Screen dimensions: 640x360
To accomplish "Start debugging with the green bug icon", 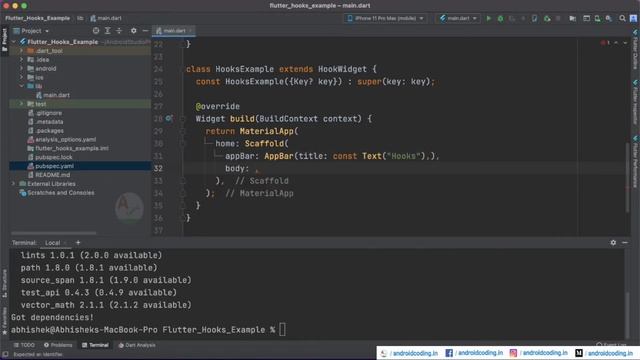I will click(500, 18).
